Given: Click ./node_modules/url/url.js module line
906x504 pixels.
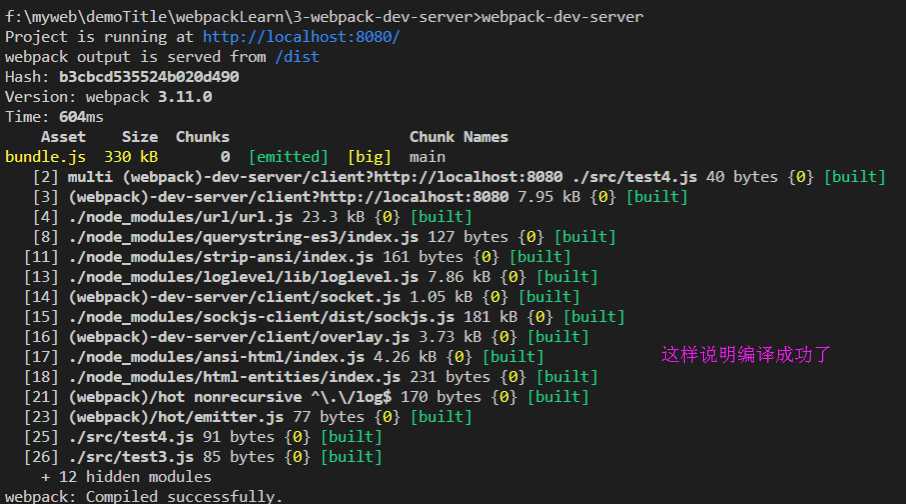Looking at the screenshot, I should pos(252,217).
